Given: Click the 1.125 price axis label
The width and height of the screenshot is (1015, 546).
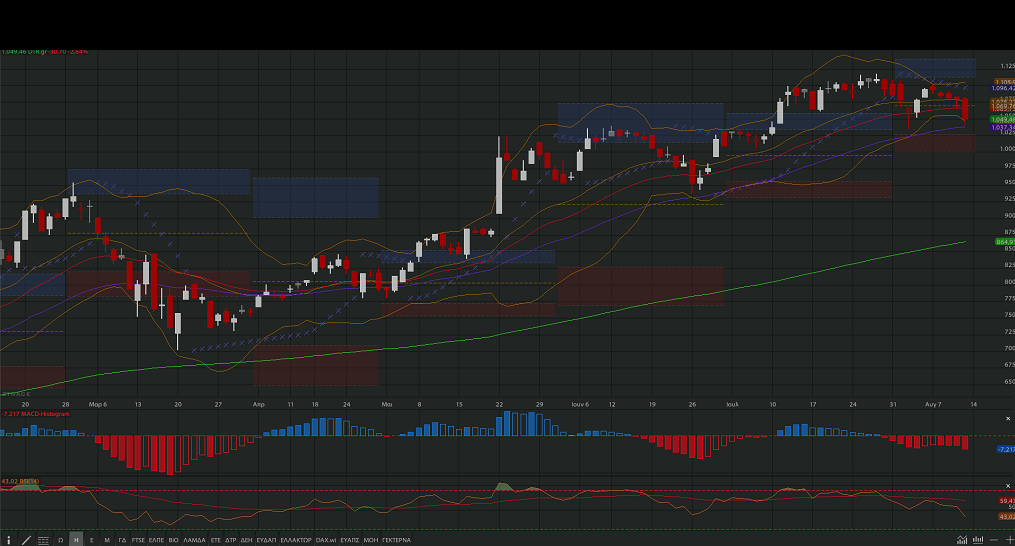Looking at the screenshot, I should (x=1007, y=66).
